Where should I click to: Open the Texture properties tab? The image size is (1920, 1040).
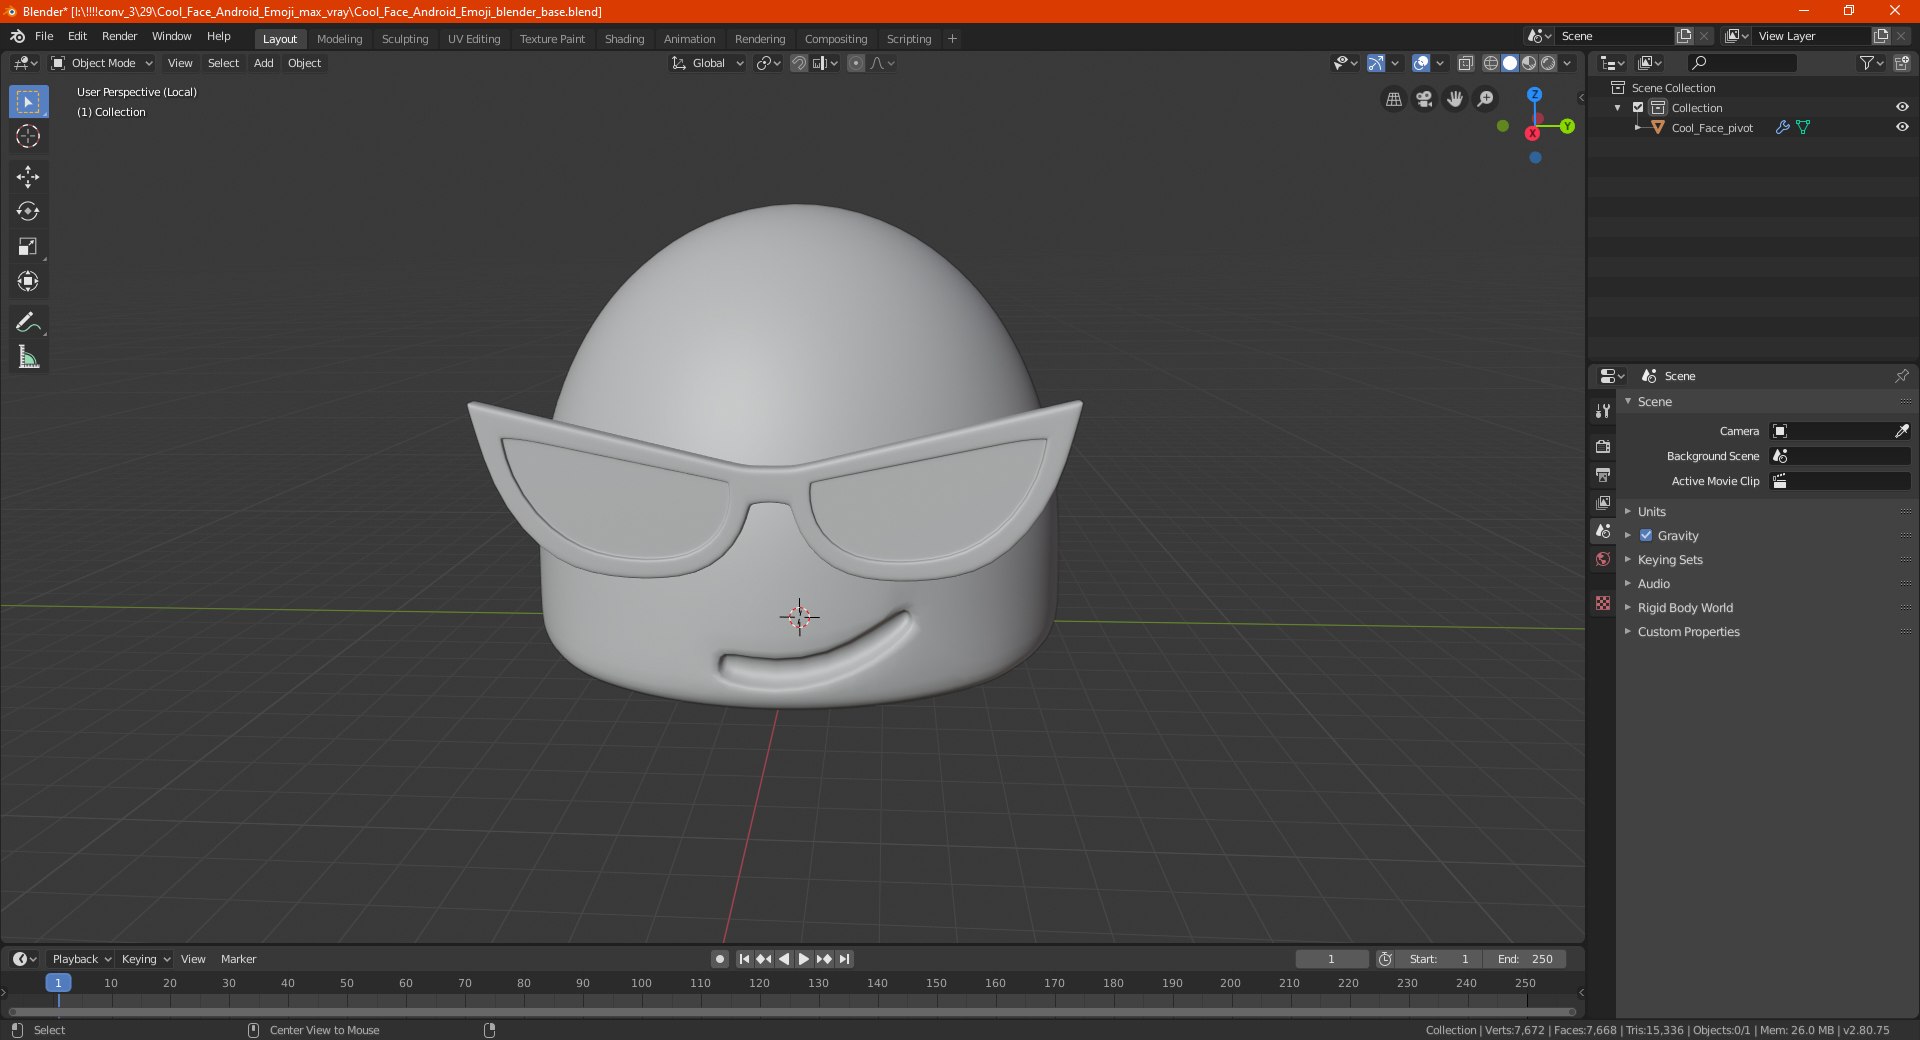point(1603,603)
